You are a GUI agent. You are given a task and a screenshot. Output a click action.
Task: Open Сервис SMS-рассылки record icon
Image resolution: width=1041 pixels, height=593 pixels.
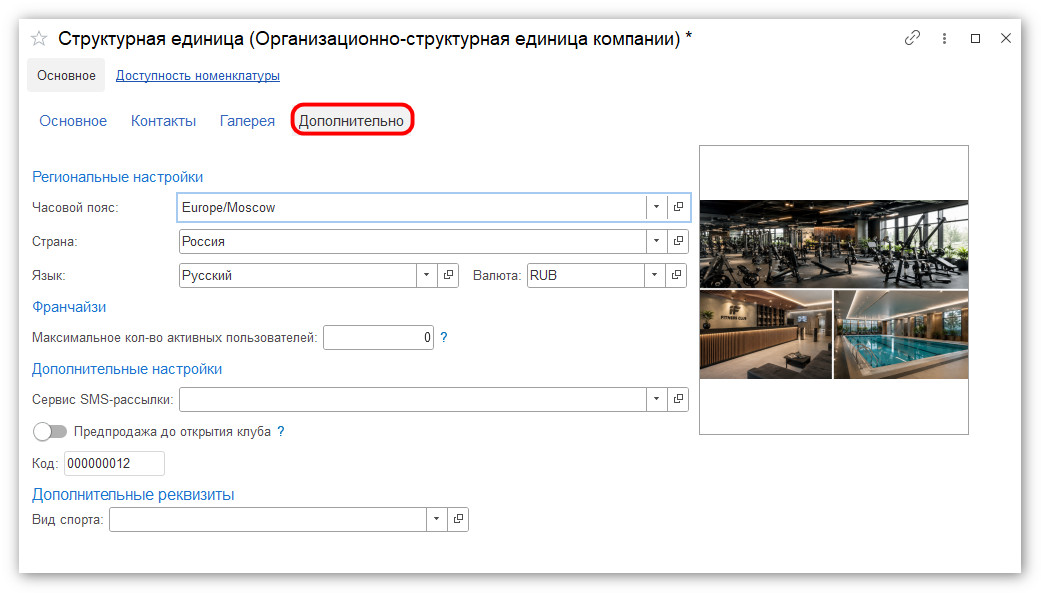click(678, 399)
